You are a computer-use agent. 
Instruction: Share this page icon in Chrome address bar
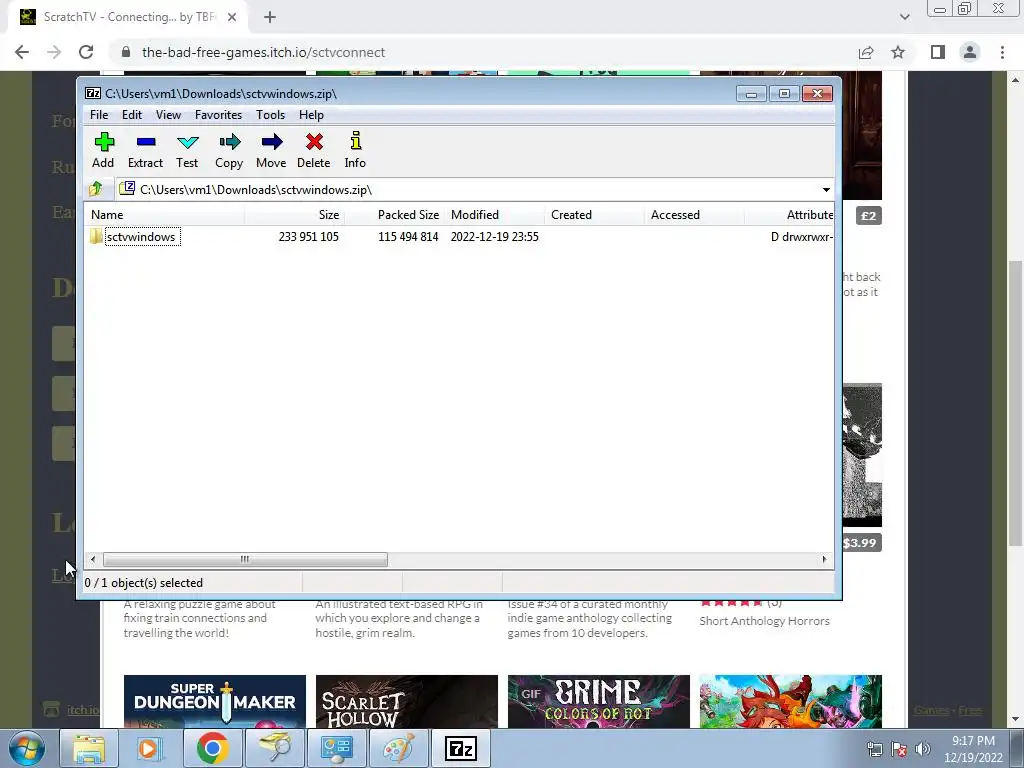click(867, 52)
